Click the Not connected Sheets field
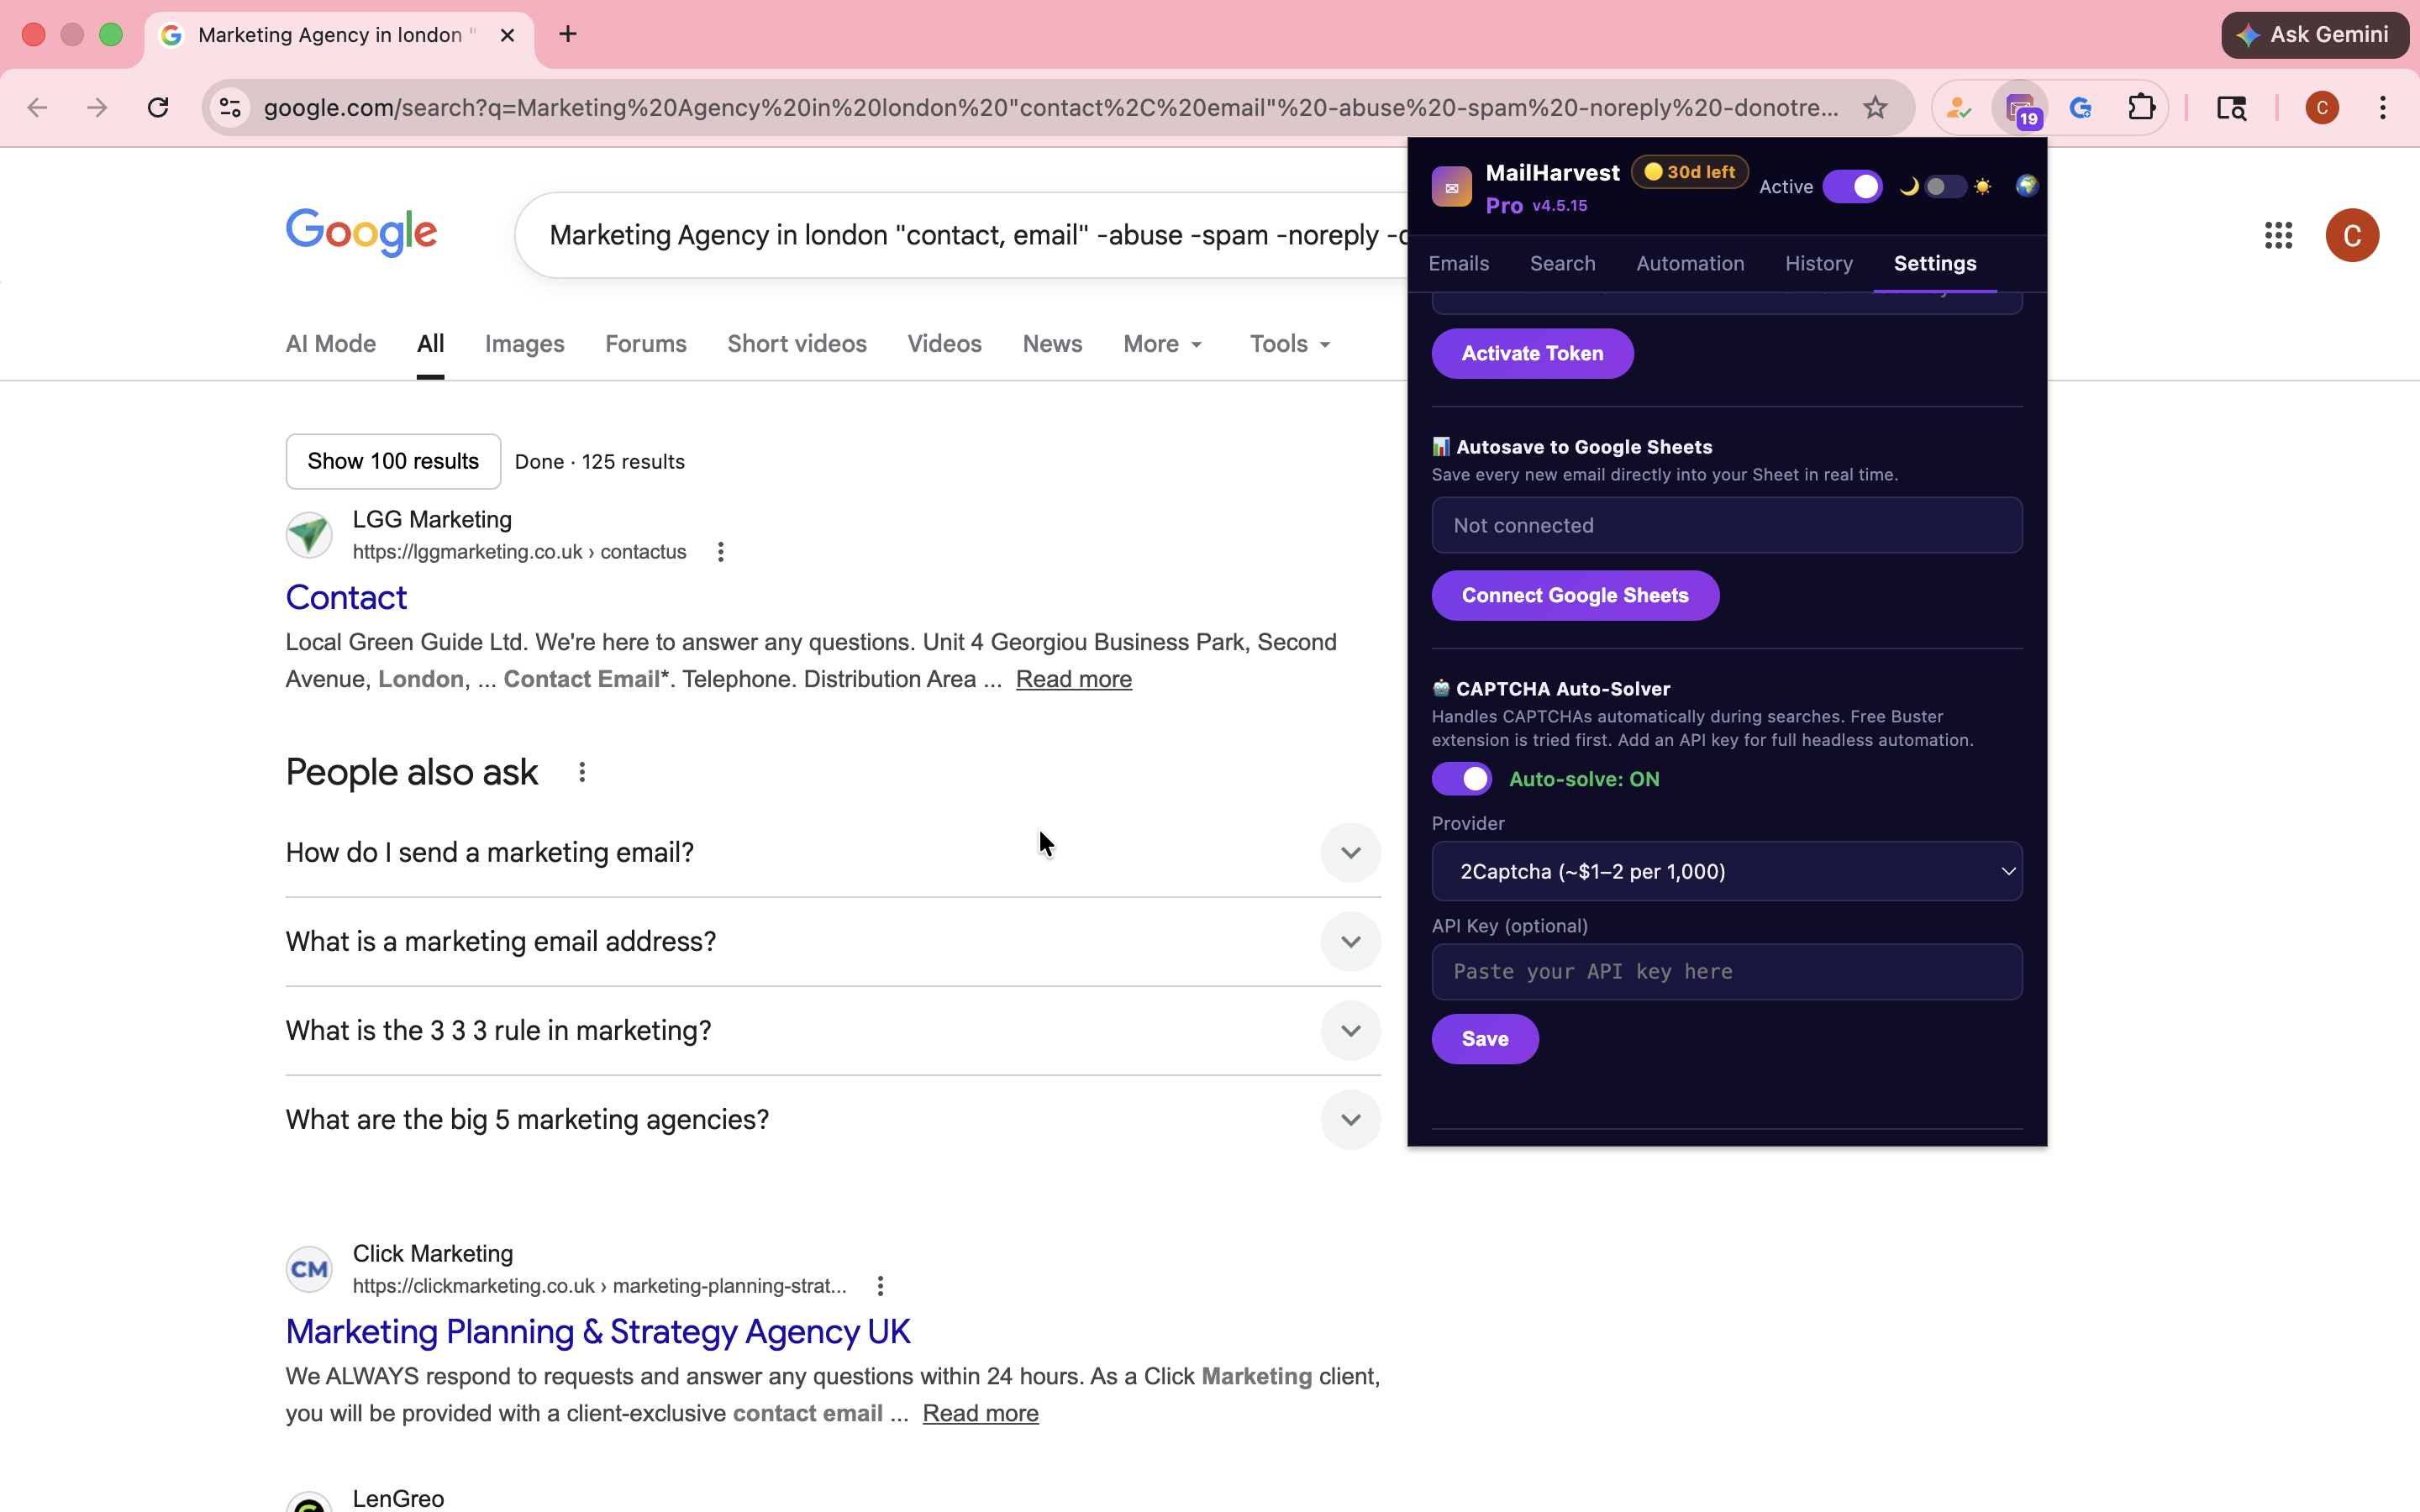2420x1512 pixels. pyautogui.click(x=1727, y=525)
